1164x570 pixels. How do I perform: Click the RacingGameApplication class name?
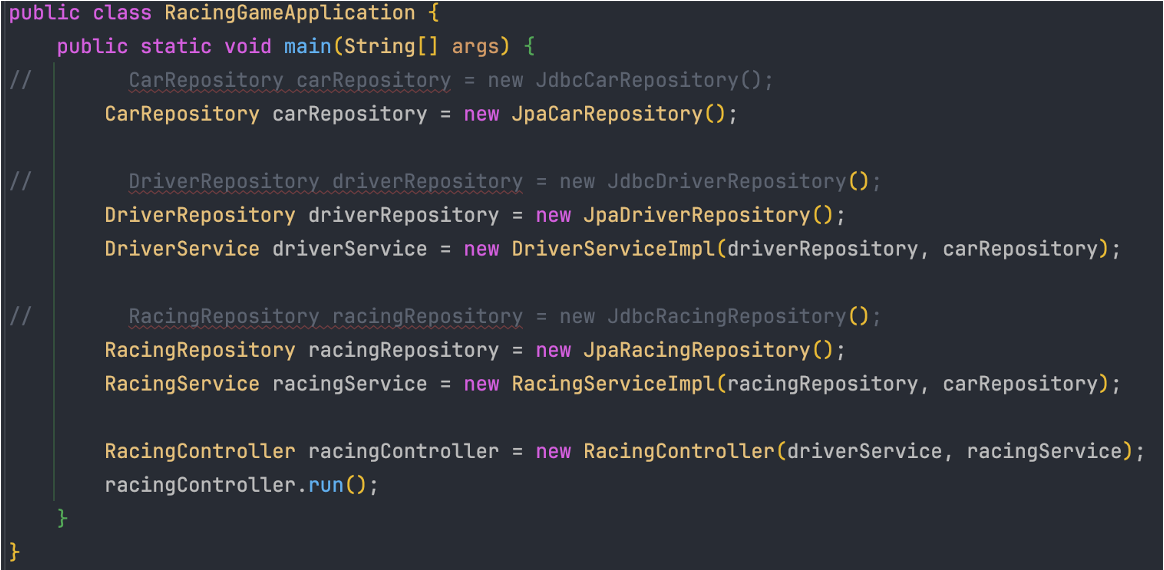coord(290,13)
